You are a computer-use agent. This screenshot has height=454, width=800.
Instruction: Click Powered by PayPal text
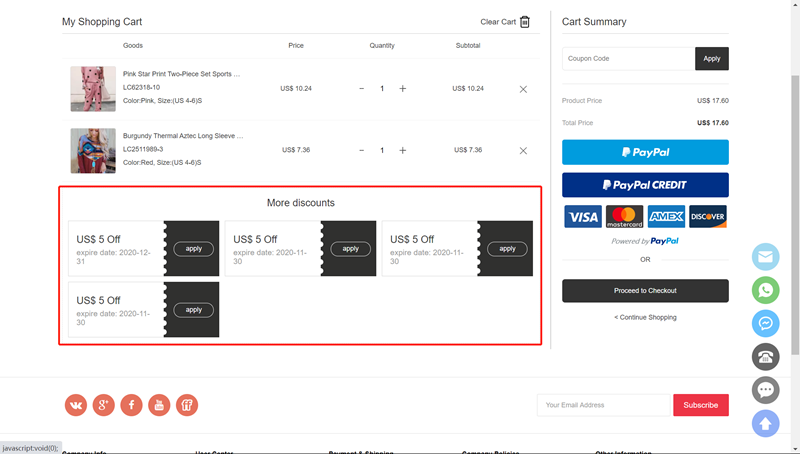point(645,241)
